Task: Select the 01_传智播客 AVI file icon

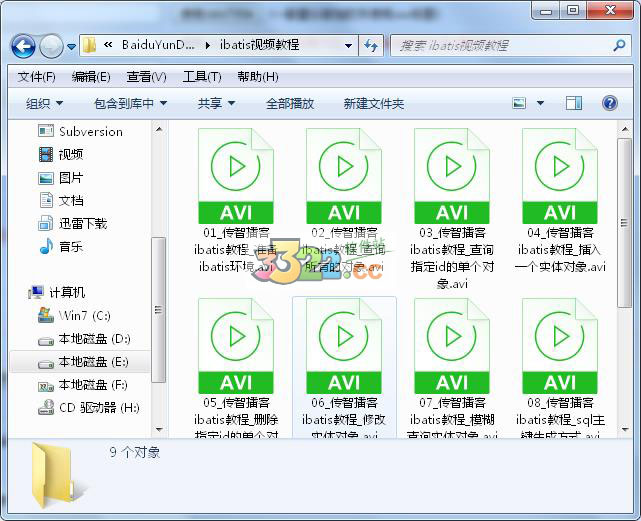Action: (236, 176)
